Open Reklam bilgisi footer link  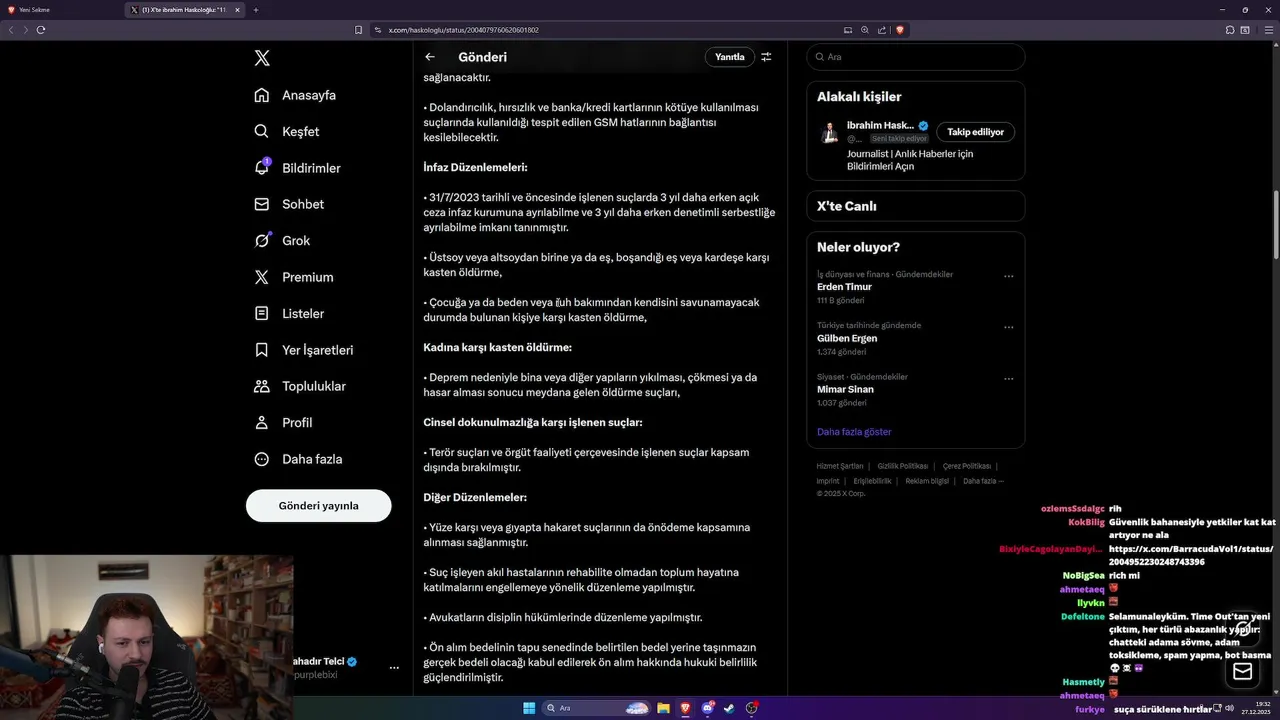tap(927, 481)
